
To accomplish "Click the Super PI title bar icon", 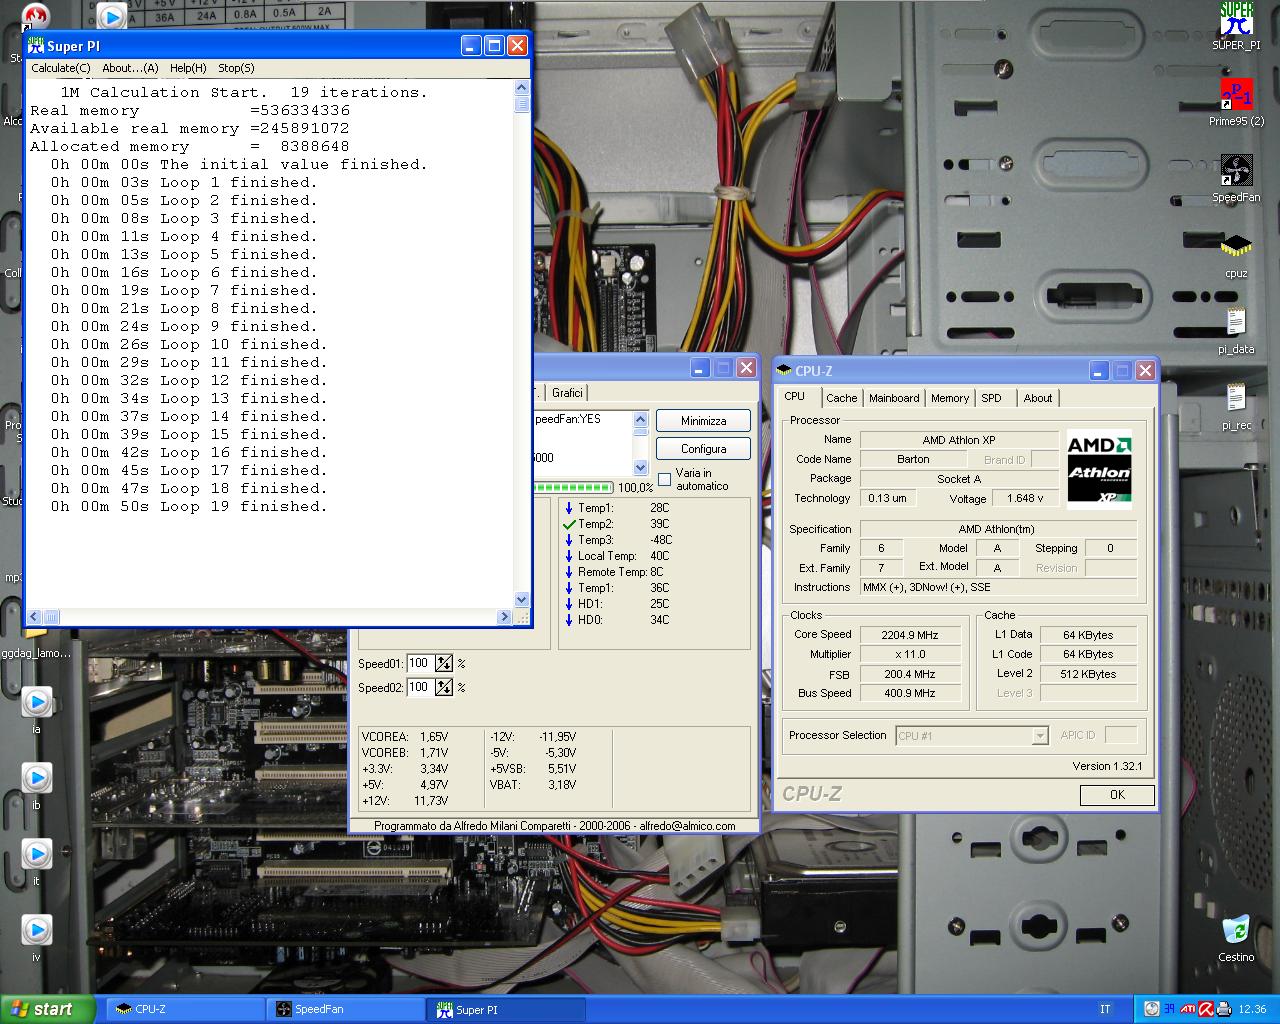I will pyautogui.click(x=36, y=46).
